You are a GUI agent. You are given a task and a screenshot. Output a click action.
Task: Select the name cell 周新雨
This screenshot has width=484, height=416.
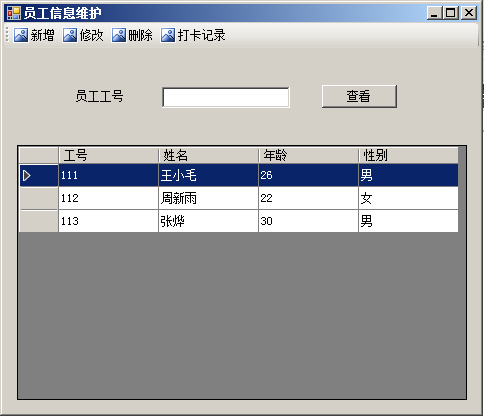click(x=208, y=198)
